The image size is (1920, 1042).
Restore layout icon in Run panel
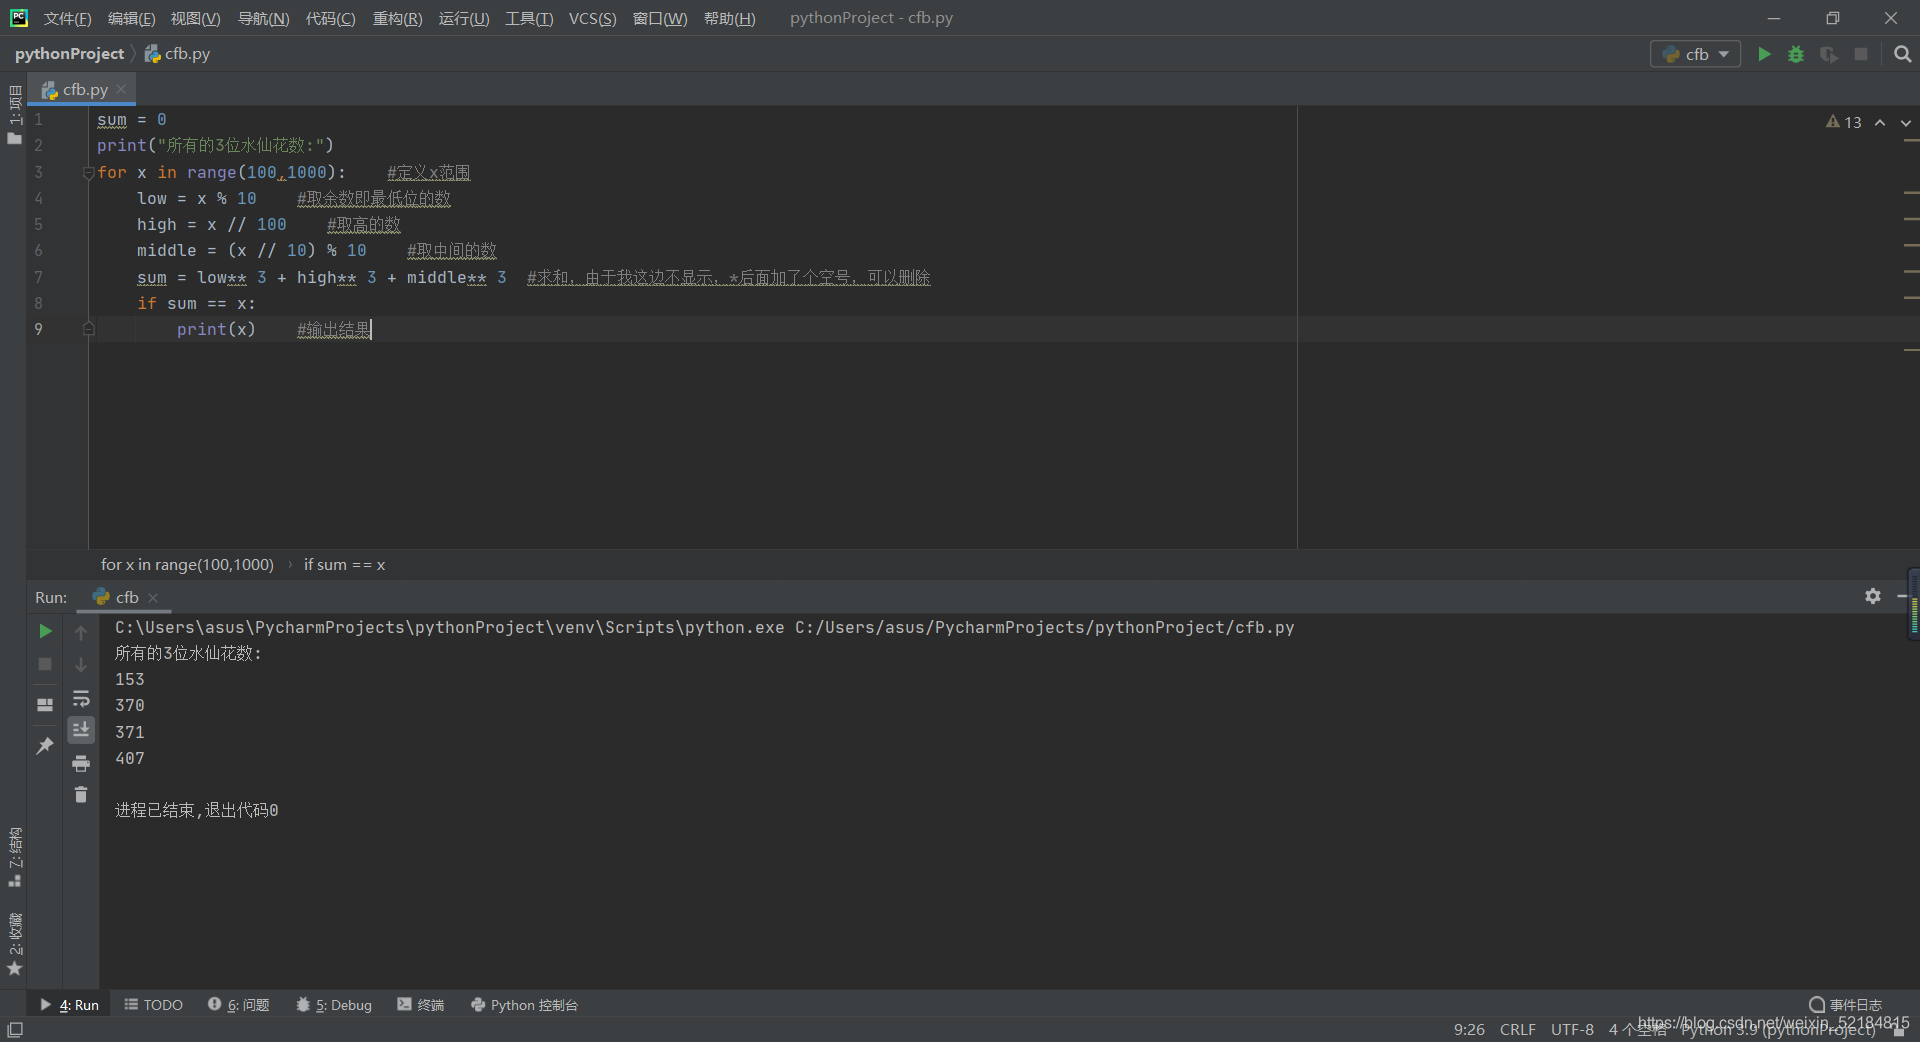click(x=45, y=704)
